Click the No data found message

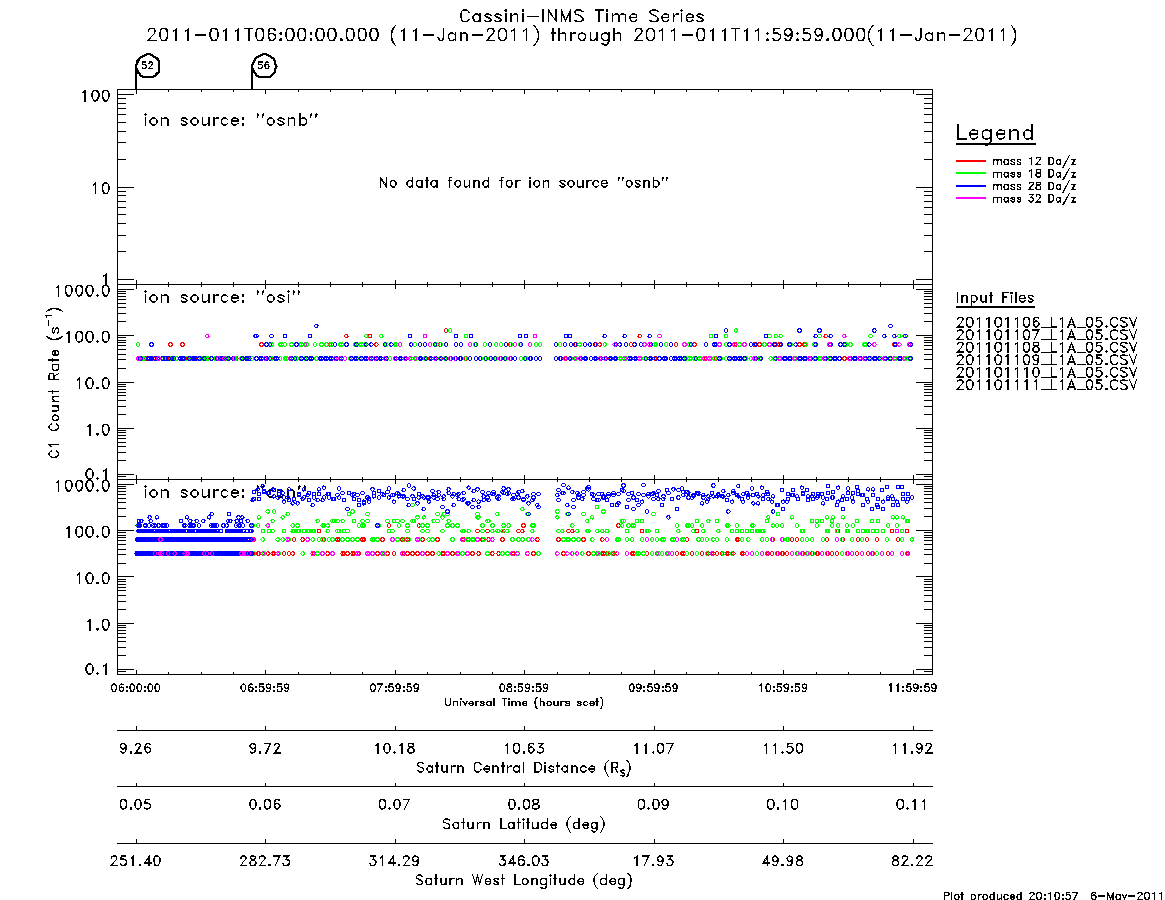[524, 183]
